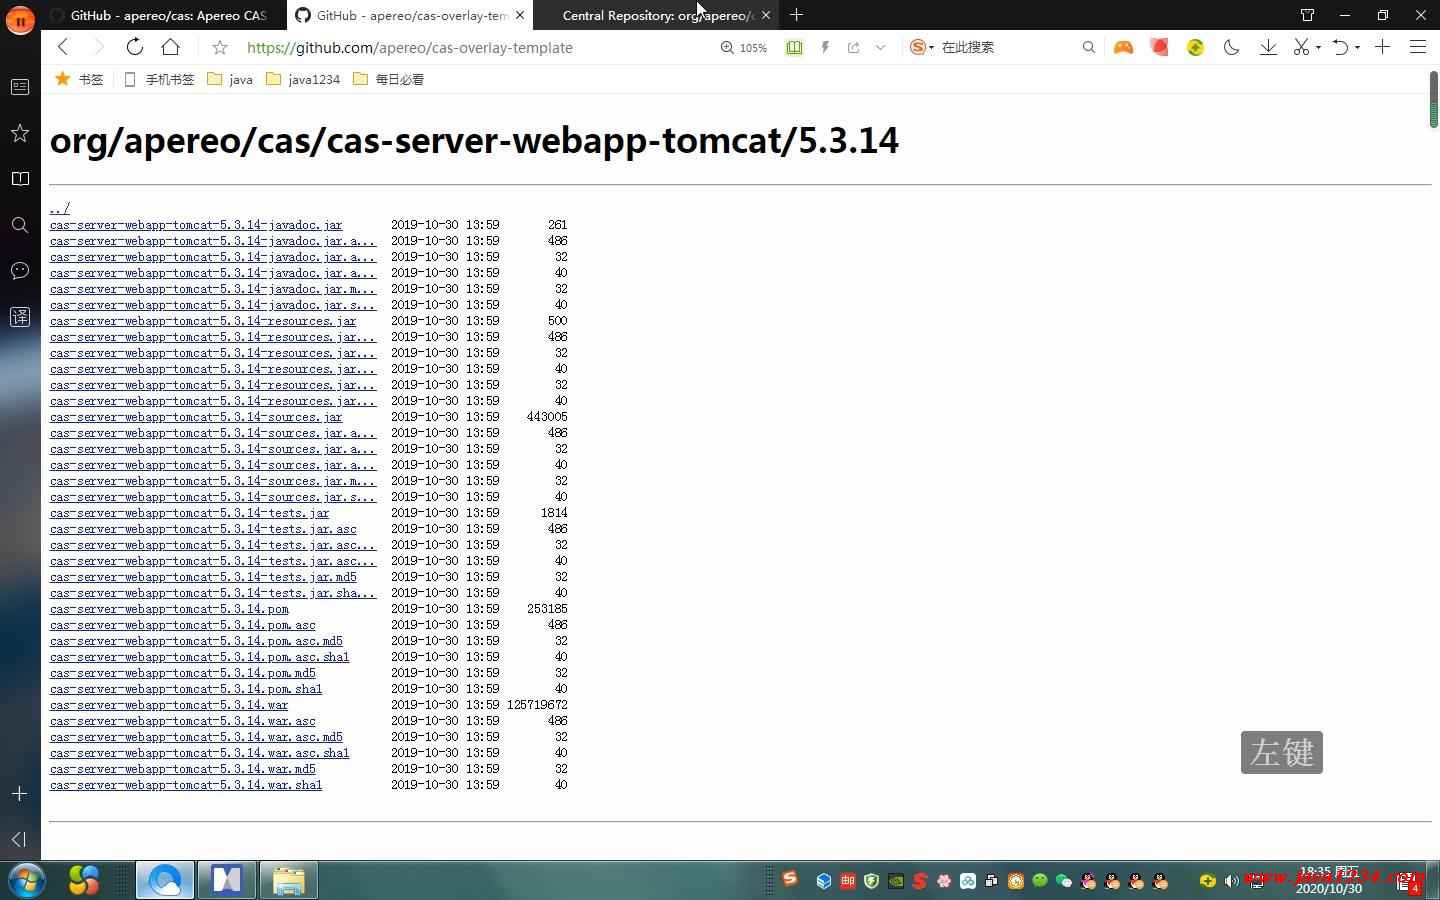Open the 5.3.14.war.md5 checksum link
Screen dimensions: 1440x900
pos(183,769)
